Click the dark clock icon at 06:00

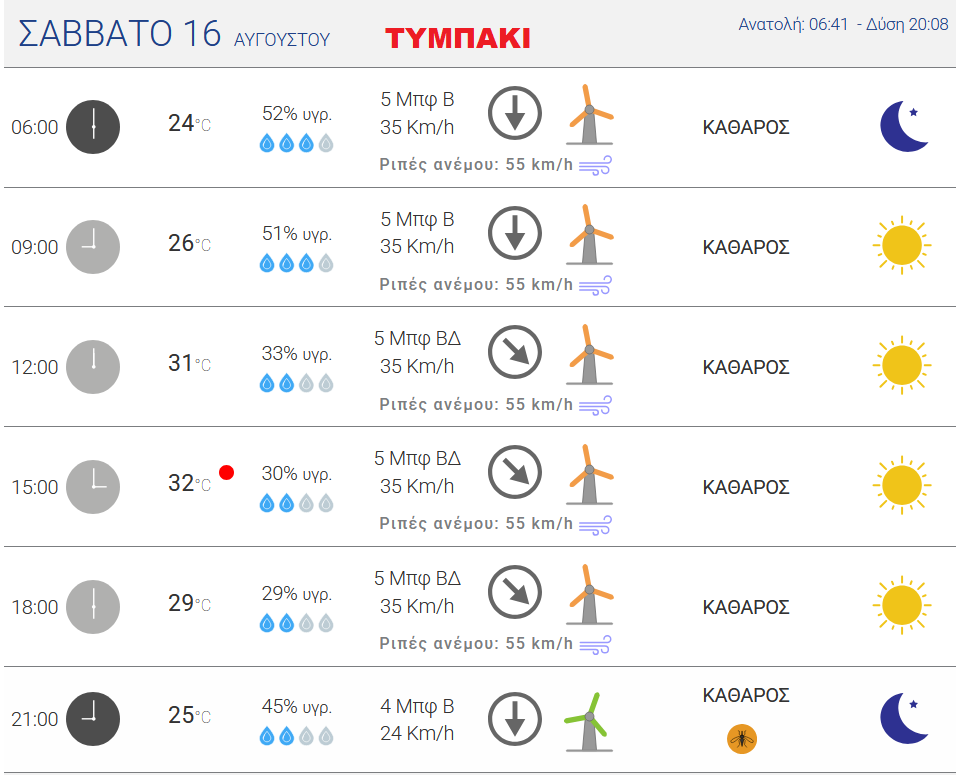click(93, 127)
